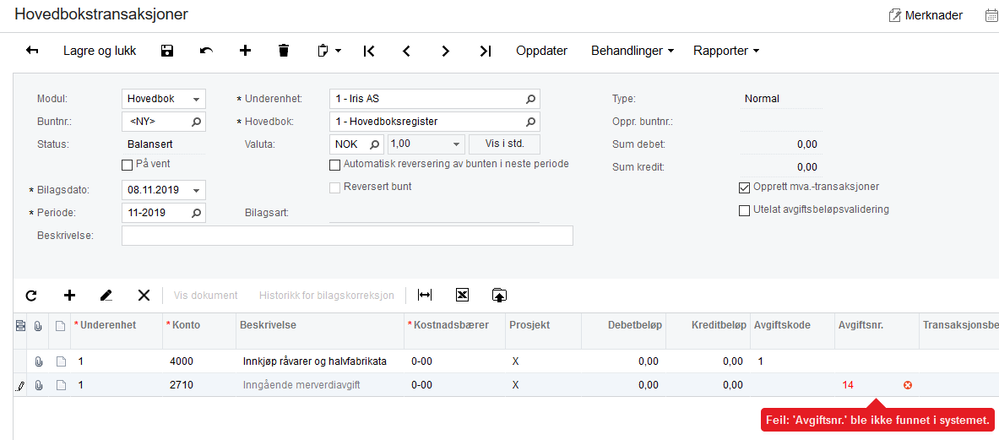Image resolution: width=999 pixels, height=440 pixels.
Task: Click the Avgiftsnr. value 14
Action: (x=847, y=385)
